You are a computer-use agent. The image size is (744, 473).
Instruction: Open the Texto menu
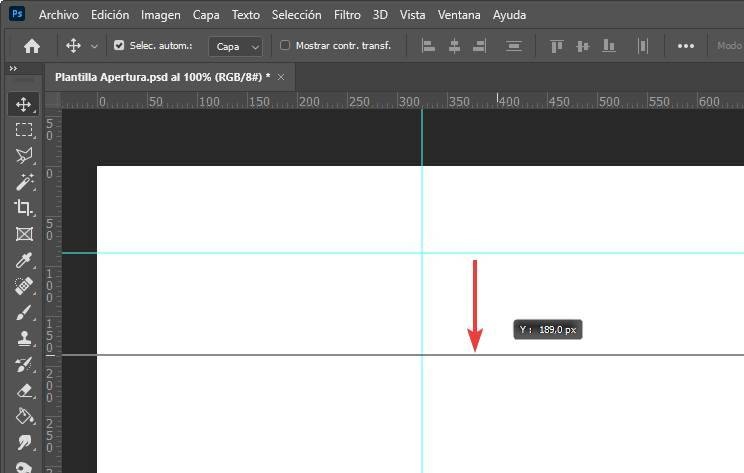(x=245, y=15)
